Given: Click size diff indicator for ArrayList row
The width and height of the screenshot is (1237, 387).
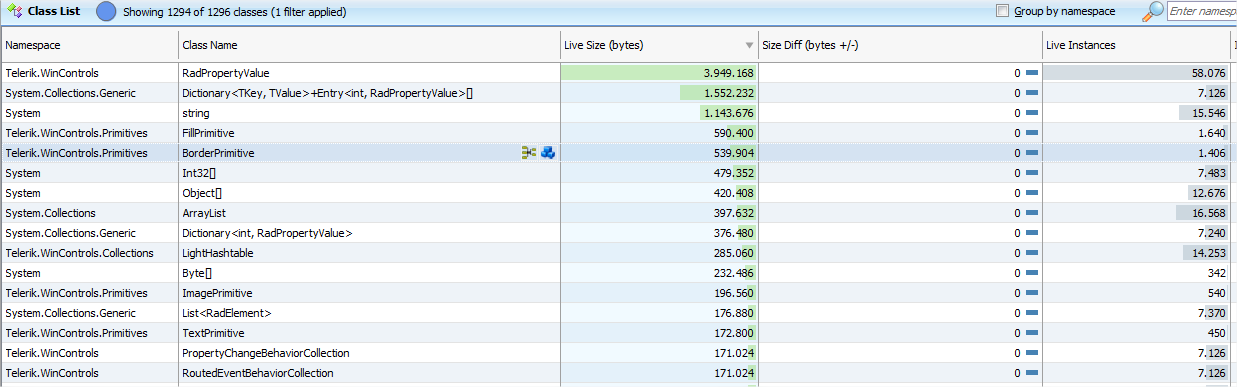Looking at the screenshot, I should [x=1032, y=213].
